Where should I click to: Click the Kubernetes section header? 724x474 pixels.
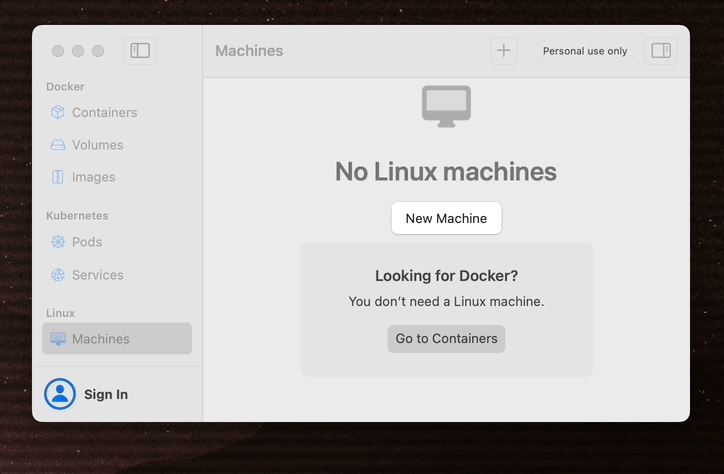point(77,216)
